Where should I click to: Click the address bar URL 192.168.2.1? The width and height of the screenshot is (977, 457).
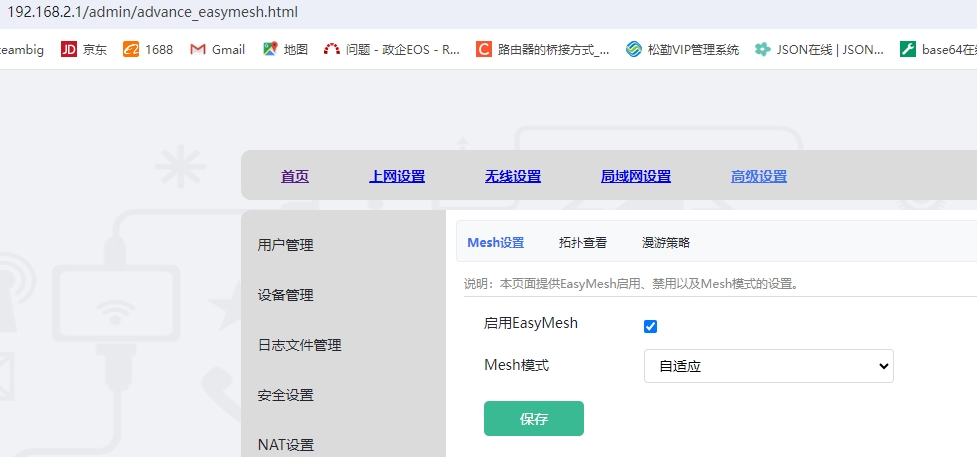[x=153, y=12]
